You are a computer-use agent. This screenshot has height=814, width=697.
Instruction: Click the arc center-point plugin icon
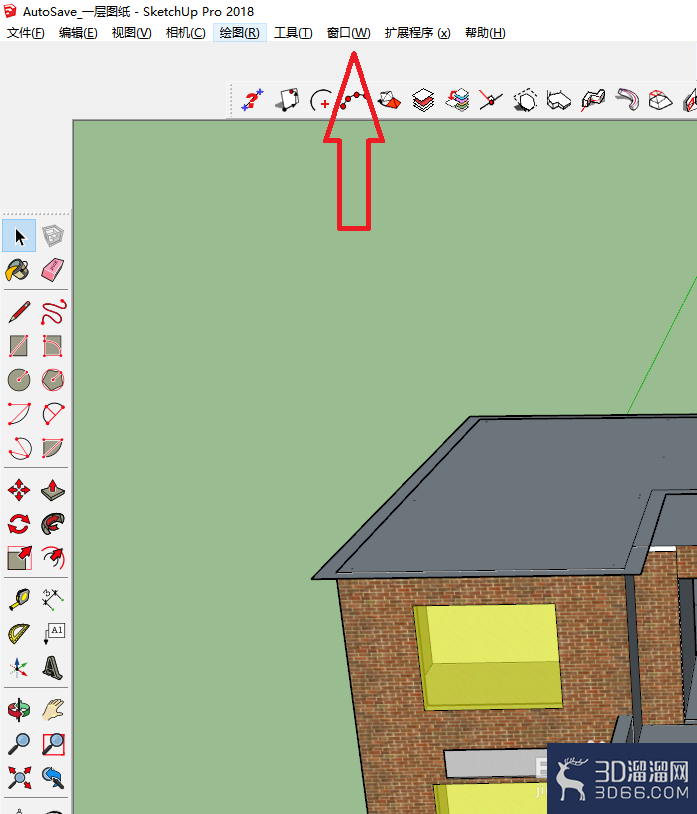pos(321,100)
